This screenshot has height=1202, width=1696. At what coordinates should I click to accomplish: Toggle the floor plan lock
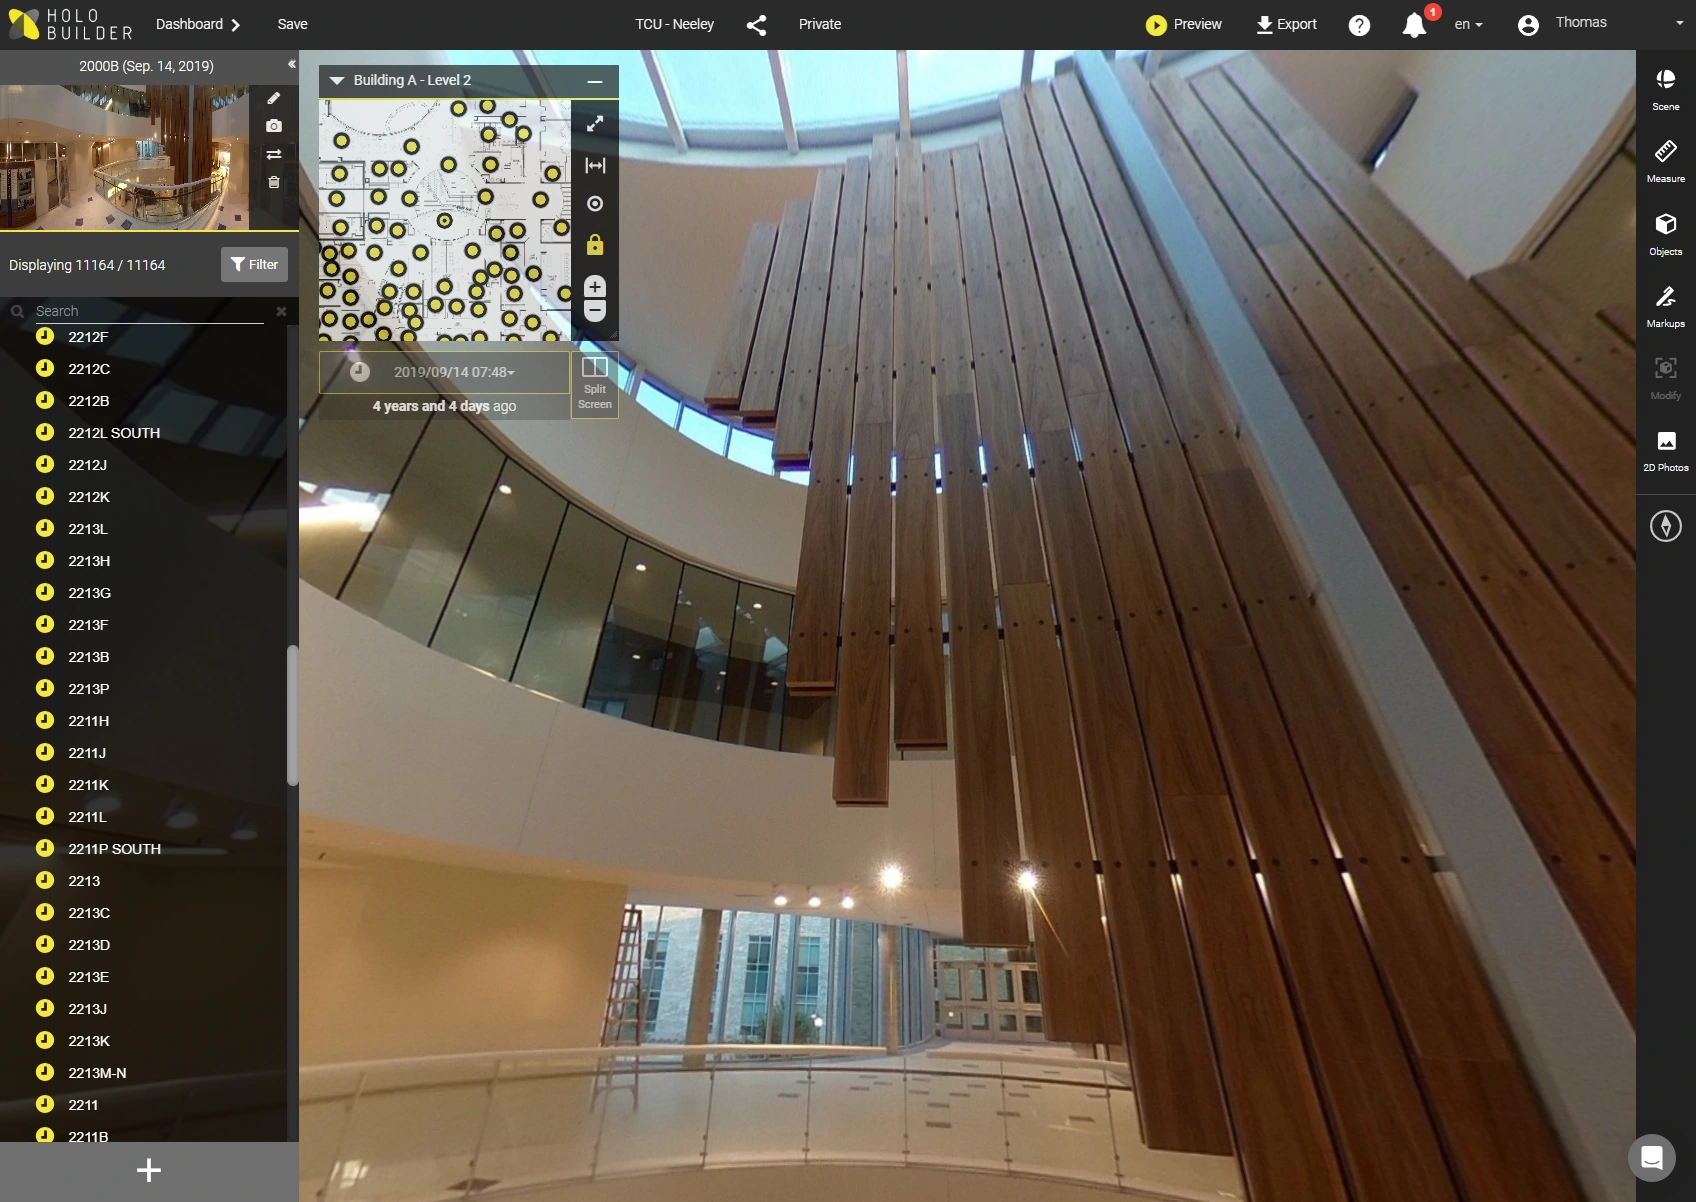pyautogui.click(x=595, y=245)
